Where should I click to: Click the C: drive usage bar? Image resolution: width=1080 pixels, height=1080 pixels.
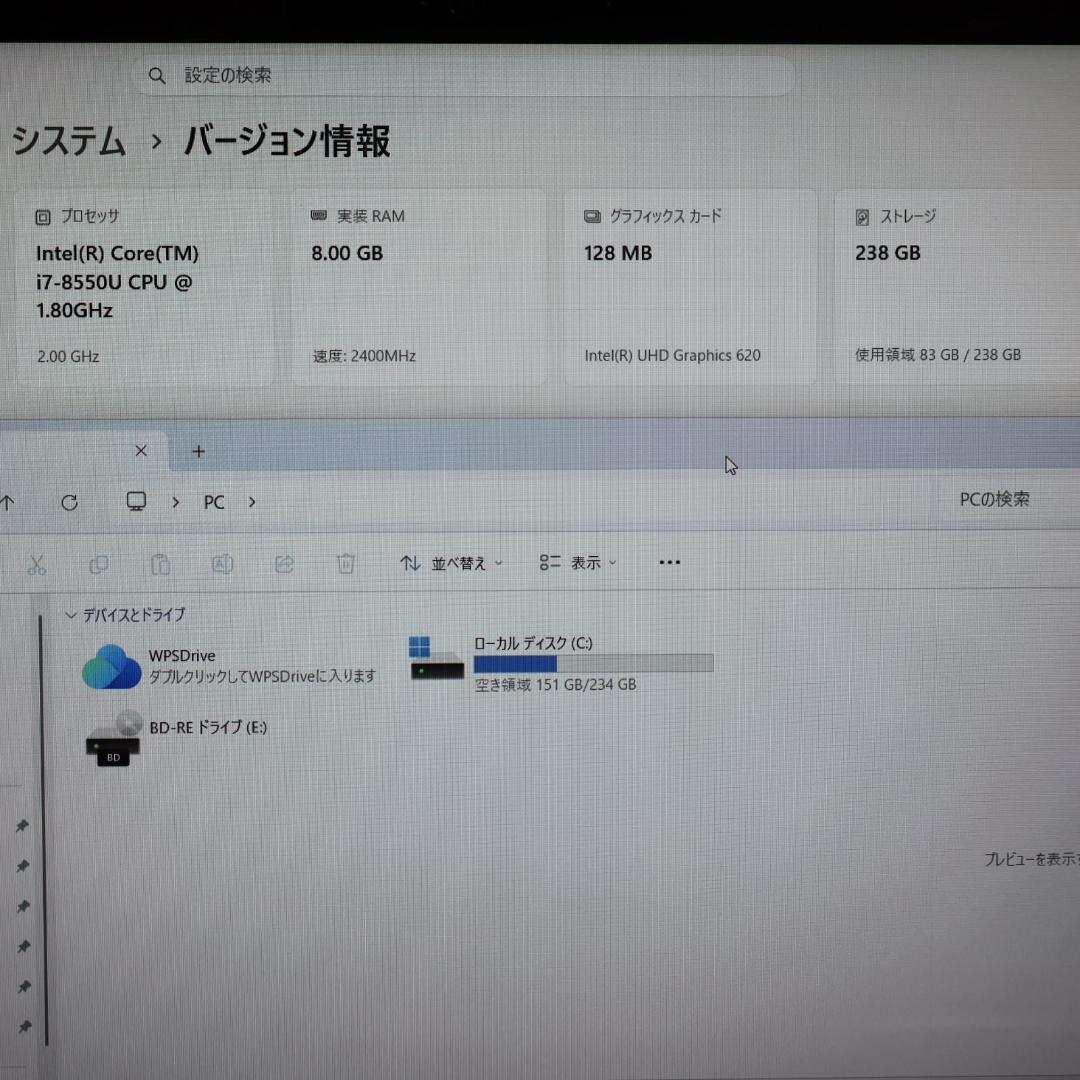[594, 663]
